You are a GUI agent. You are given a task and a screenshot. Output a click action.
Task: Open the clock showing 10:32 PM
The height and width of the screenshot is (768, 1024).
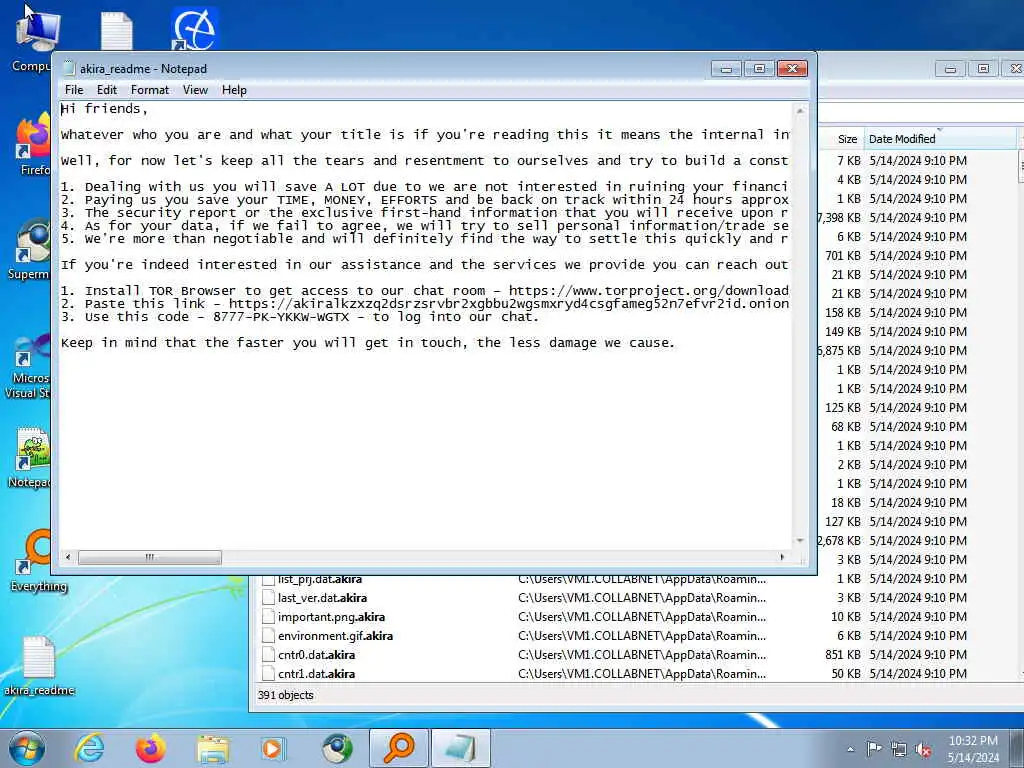[973, 748]
